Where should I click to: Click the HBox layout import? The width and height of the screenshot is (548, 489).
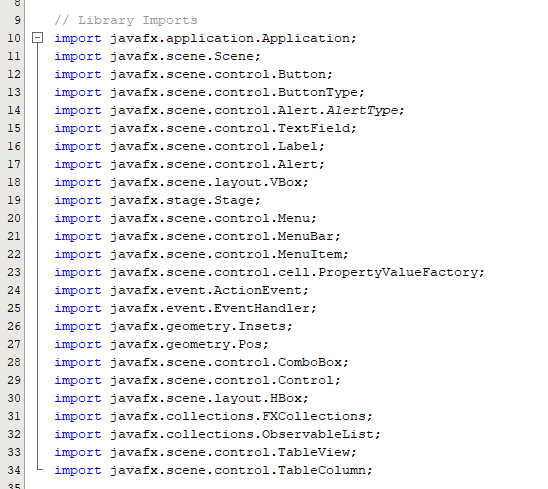coord(181,398)
